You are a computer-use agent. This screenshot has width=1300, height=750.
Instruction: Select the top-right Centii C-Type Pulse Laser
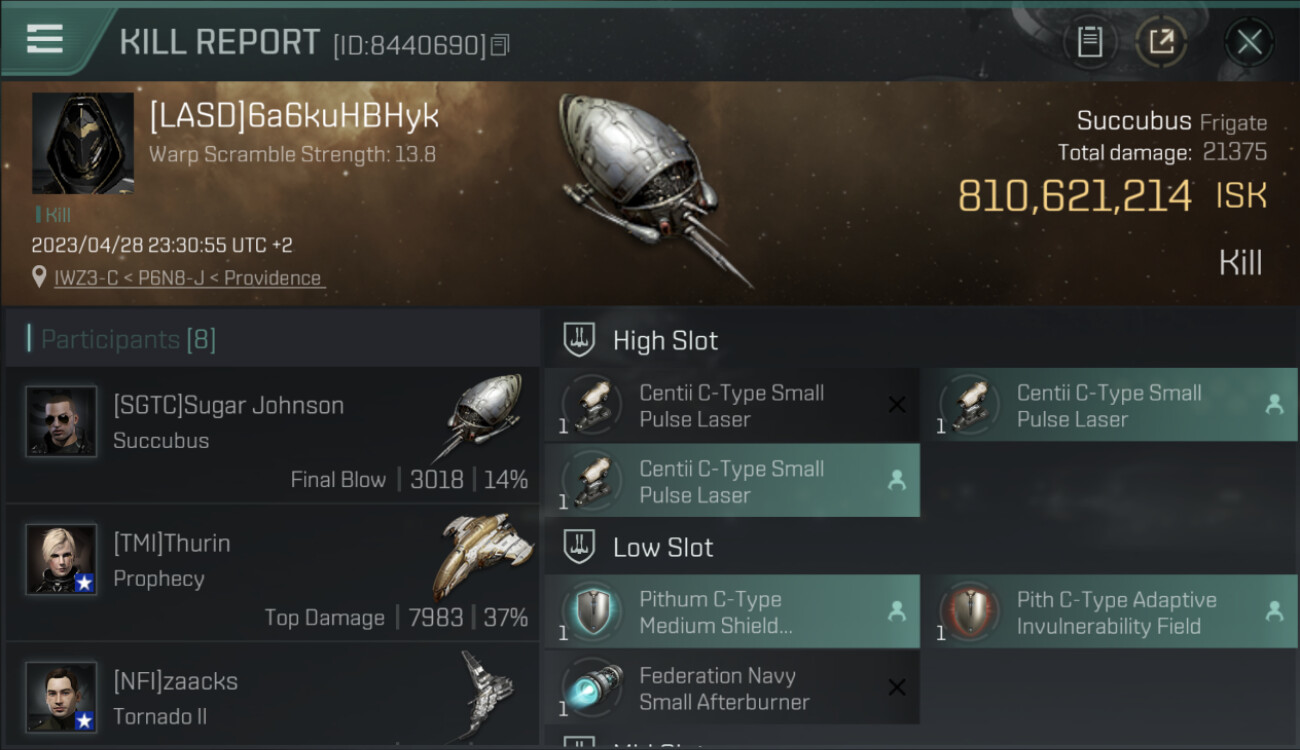(1110, 405)
